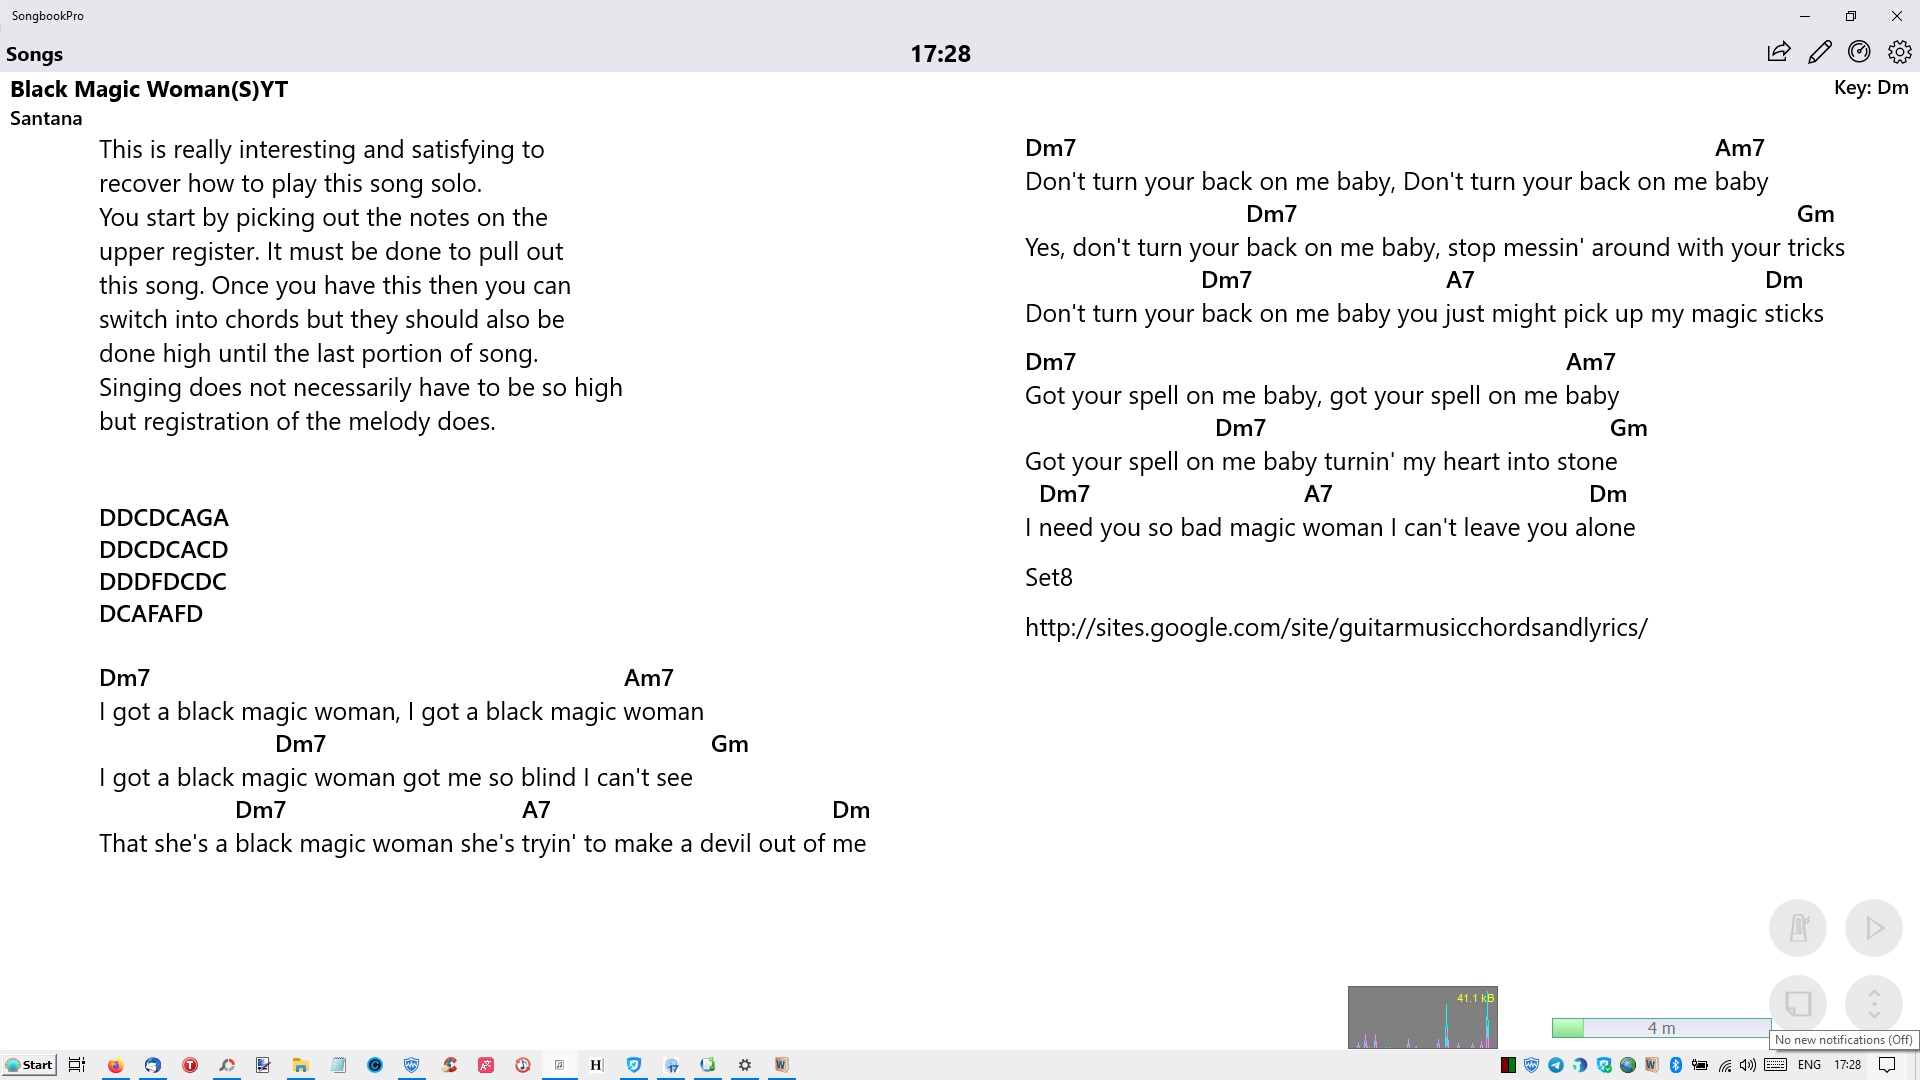The width and height of the screenshot is (1920, 1080).
Task: Open the guitarmusicchordsandlyrics URL
Action: (1336, 627)
